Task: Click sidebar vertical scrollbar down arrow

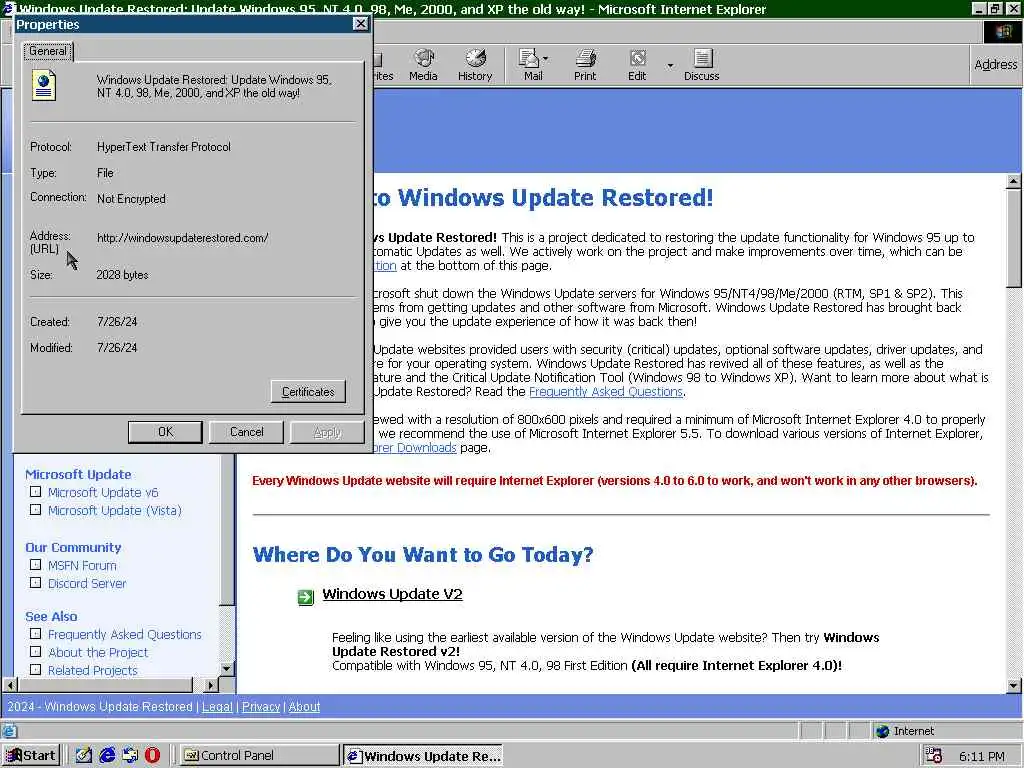Action: coord(227,668)
